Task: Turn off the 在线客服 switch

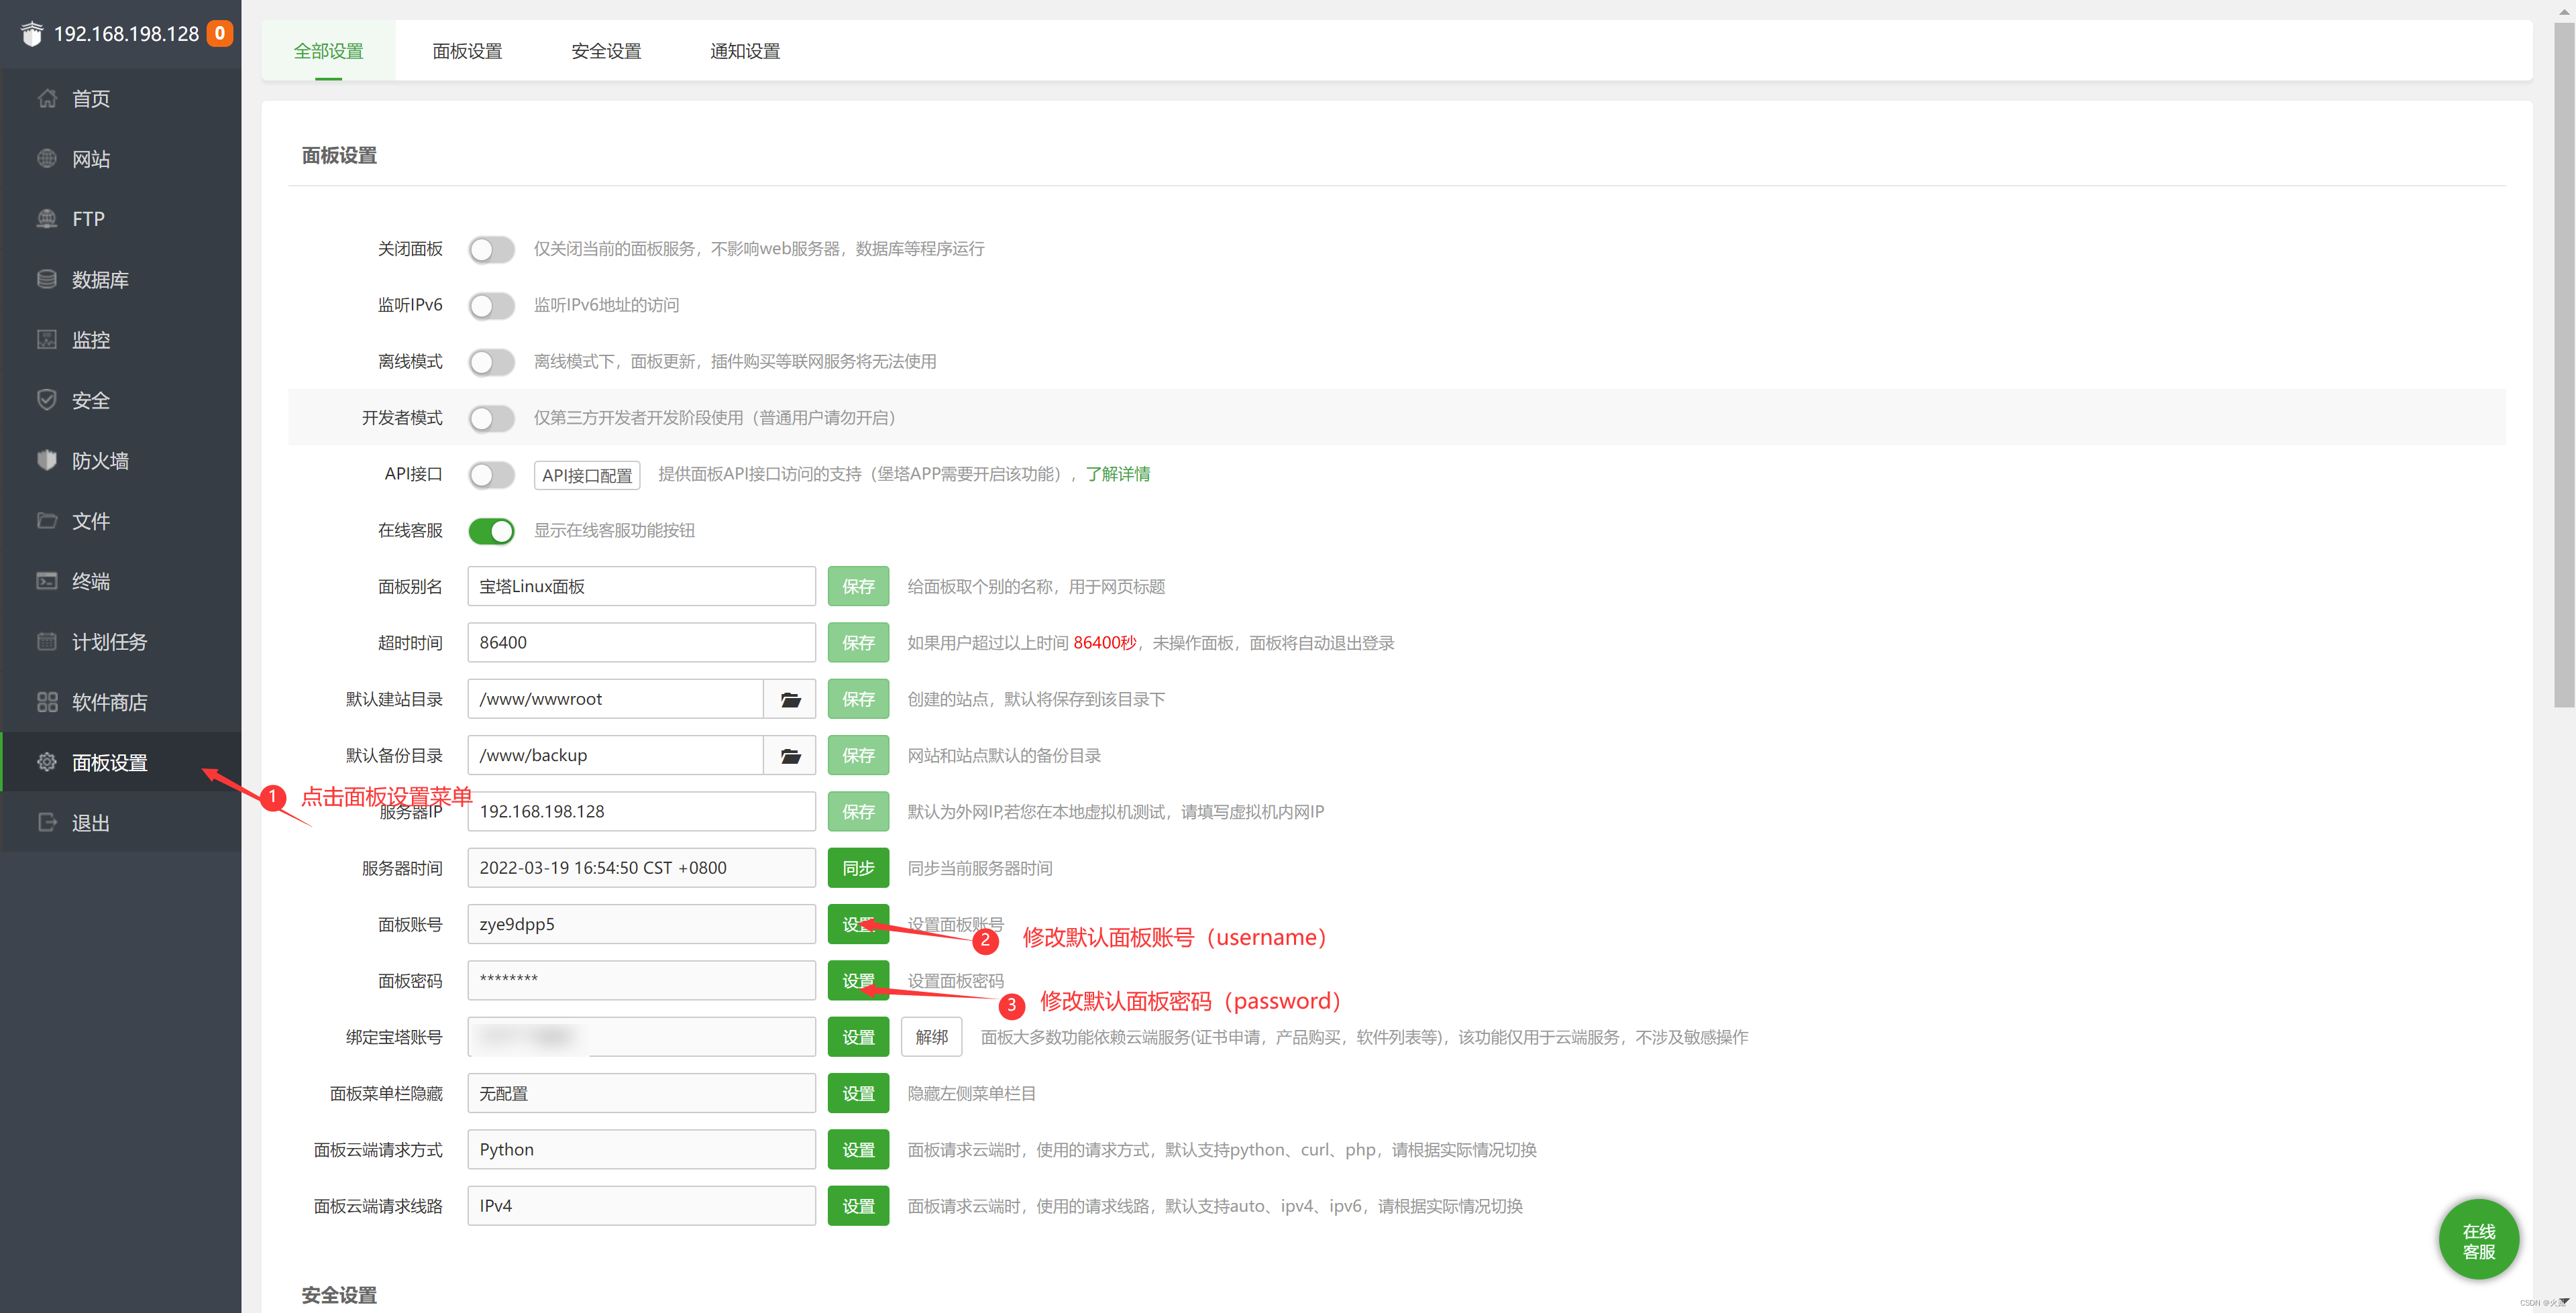Action: click(x=491, y=531)
